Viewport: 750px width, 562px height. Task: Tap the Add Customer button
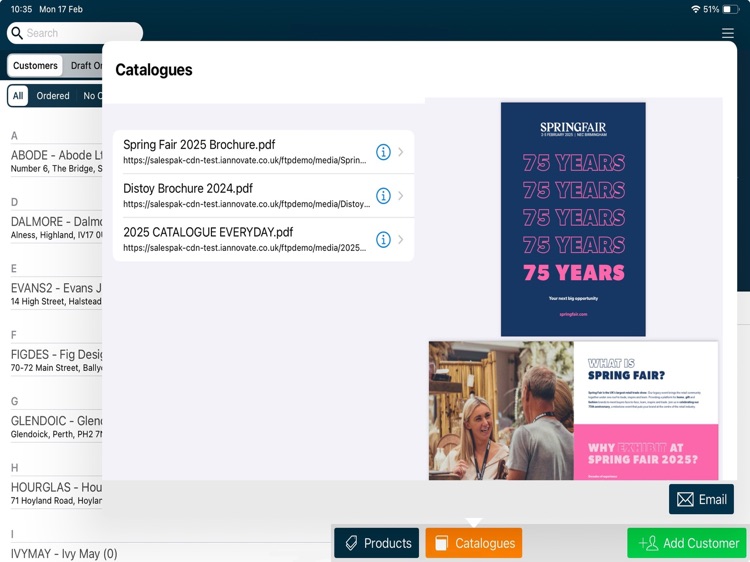tap(687, 543)
